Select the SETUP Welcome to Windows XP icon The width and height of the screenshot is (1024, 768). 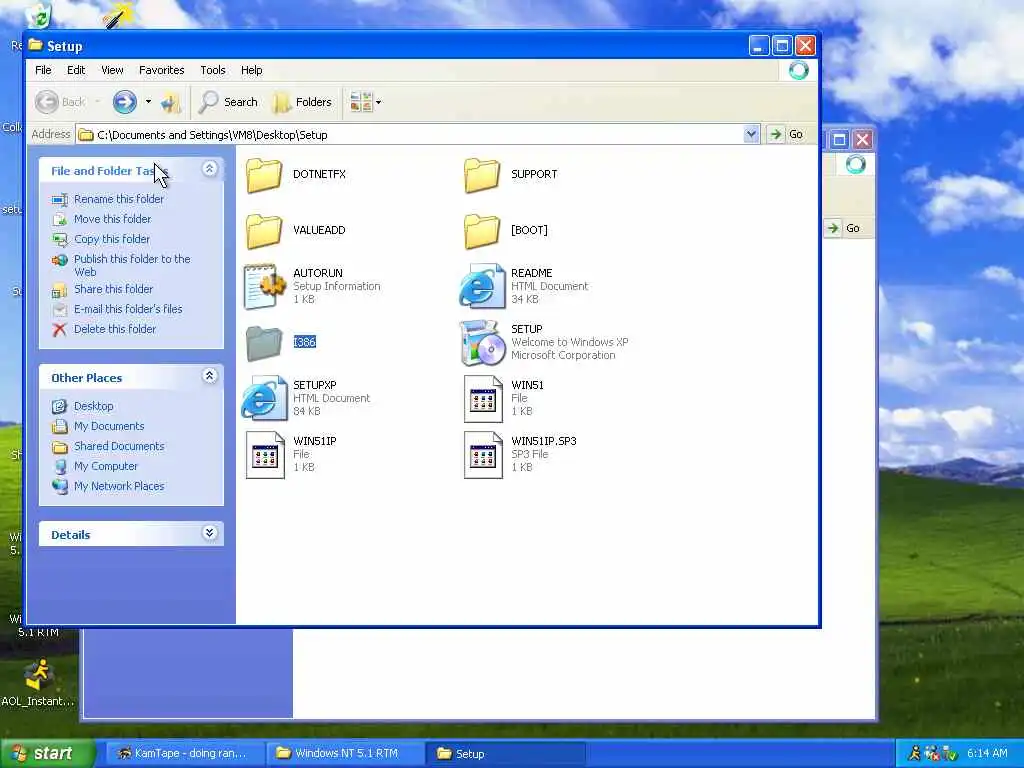483,342
